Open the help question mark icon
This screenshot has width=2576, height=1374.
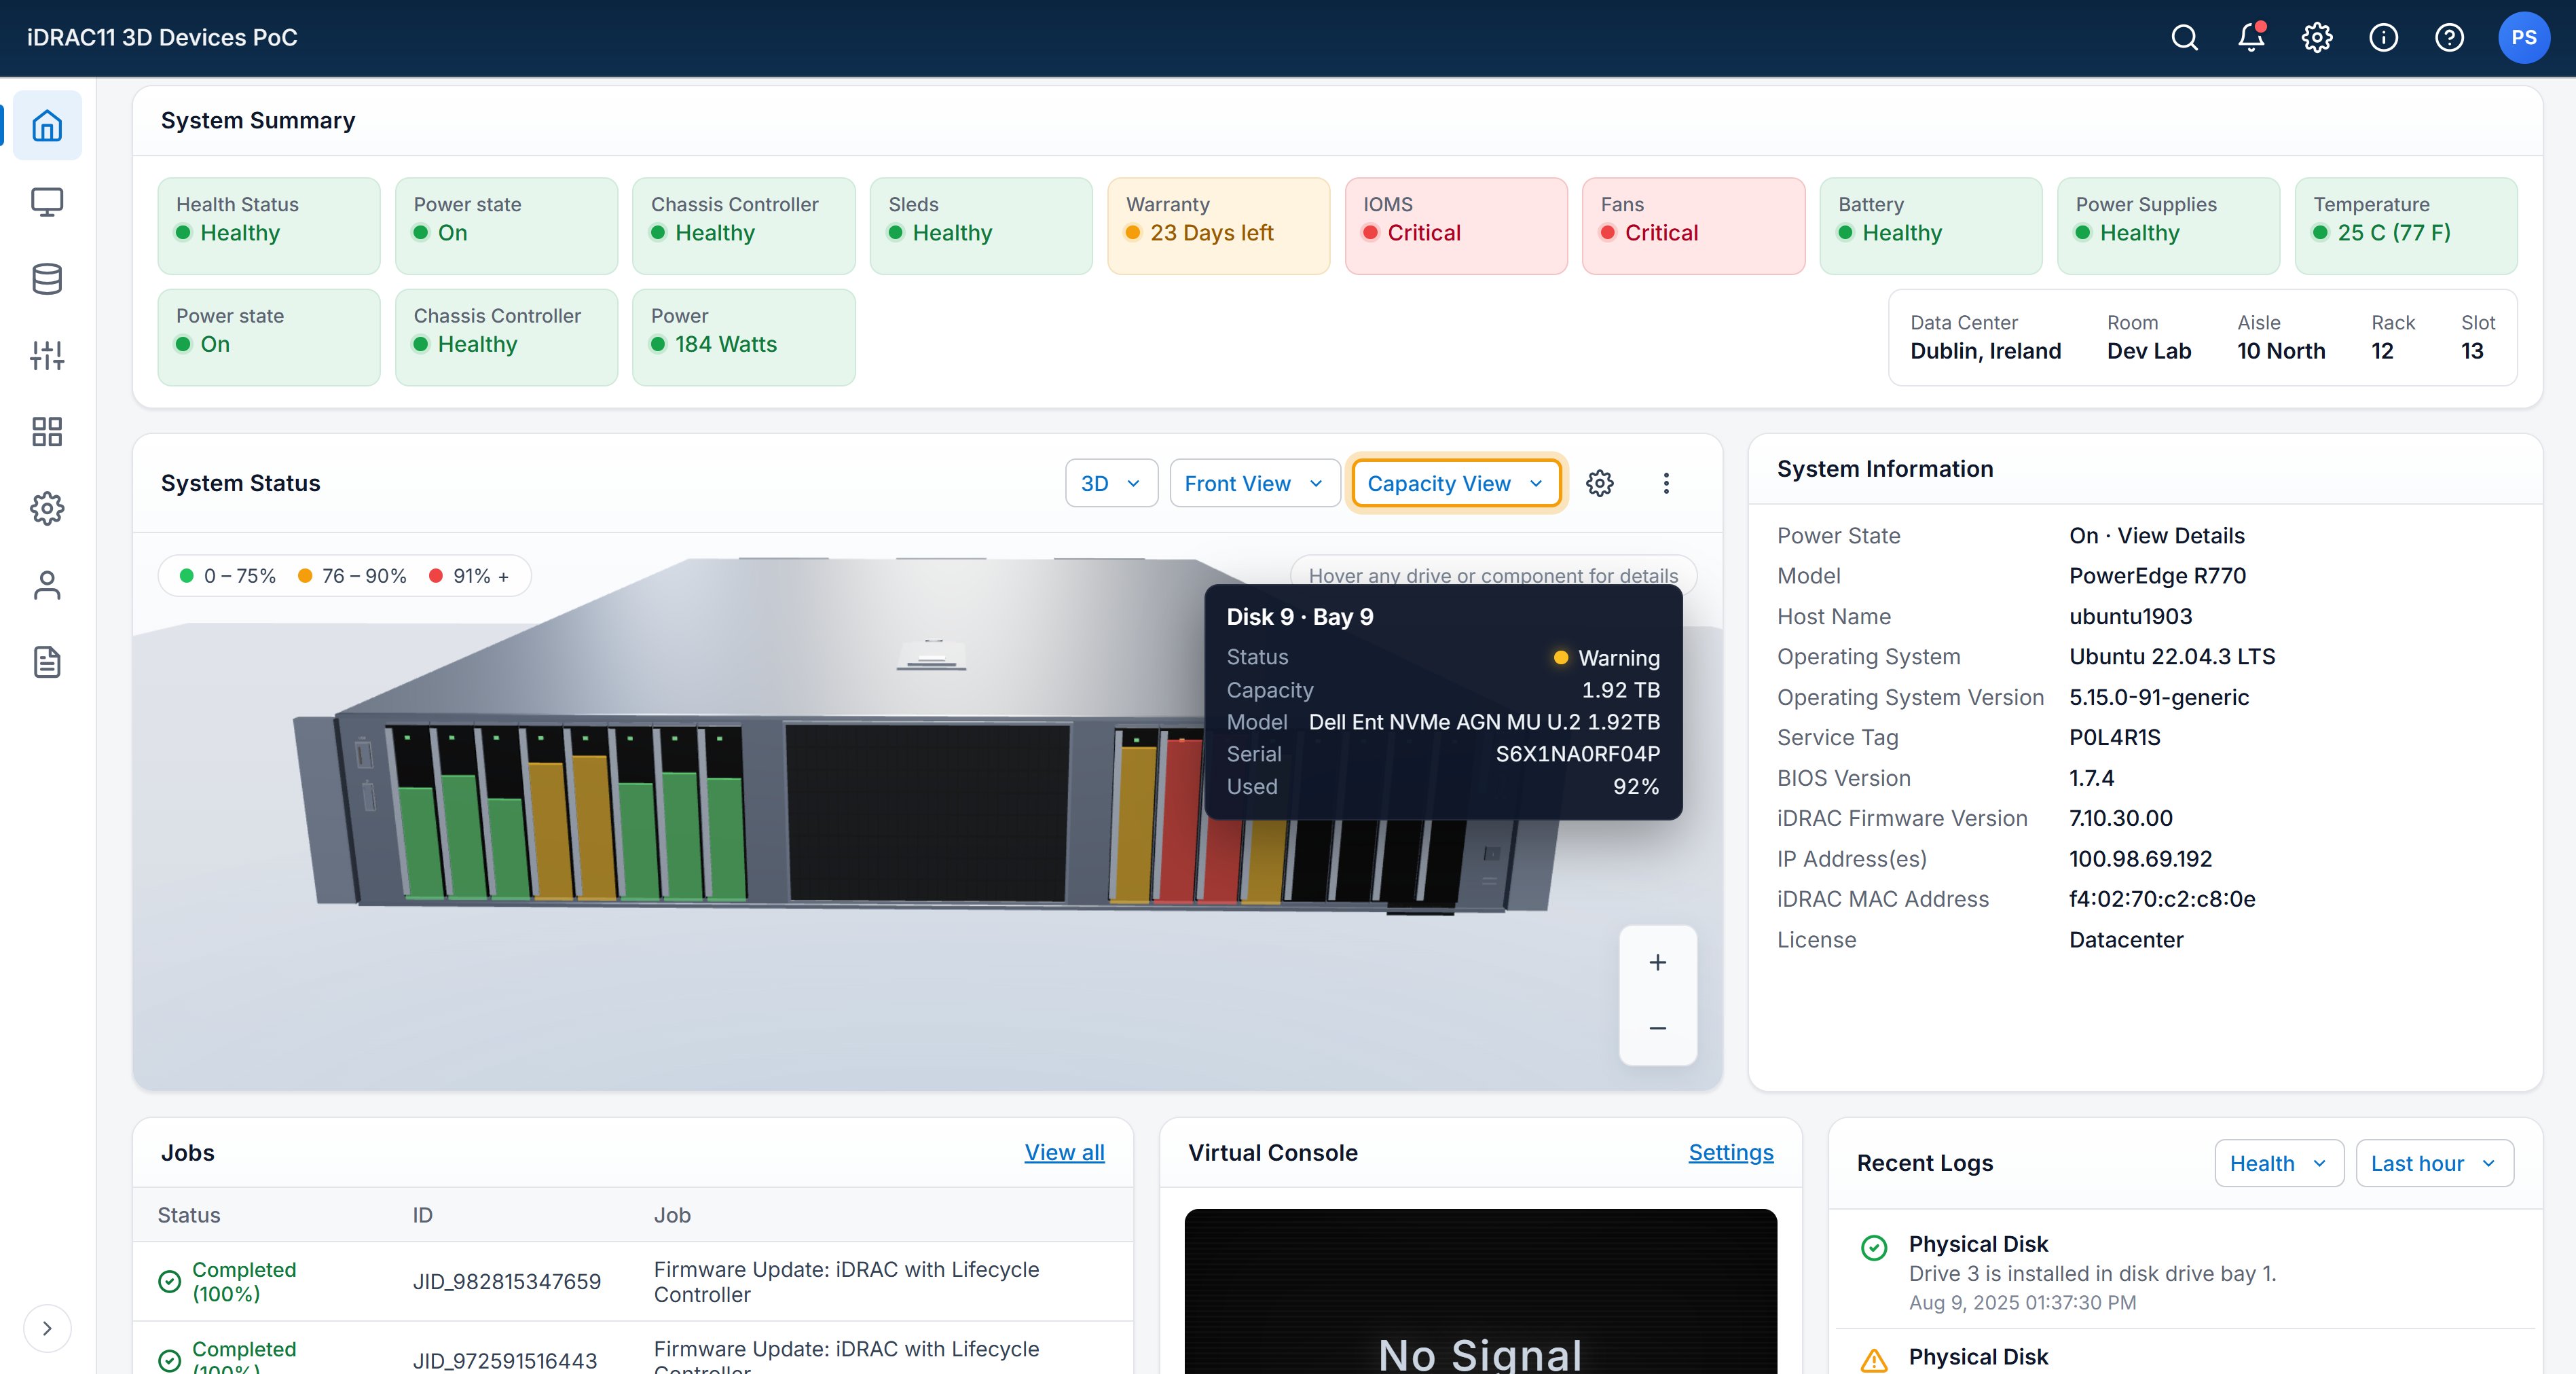(x=2449, y=38)
